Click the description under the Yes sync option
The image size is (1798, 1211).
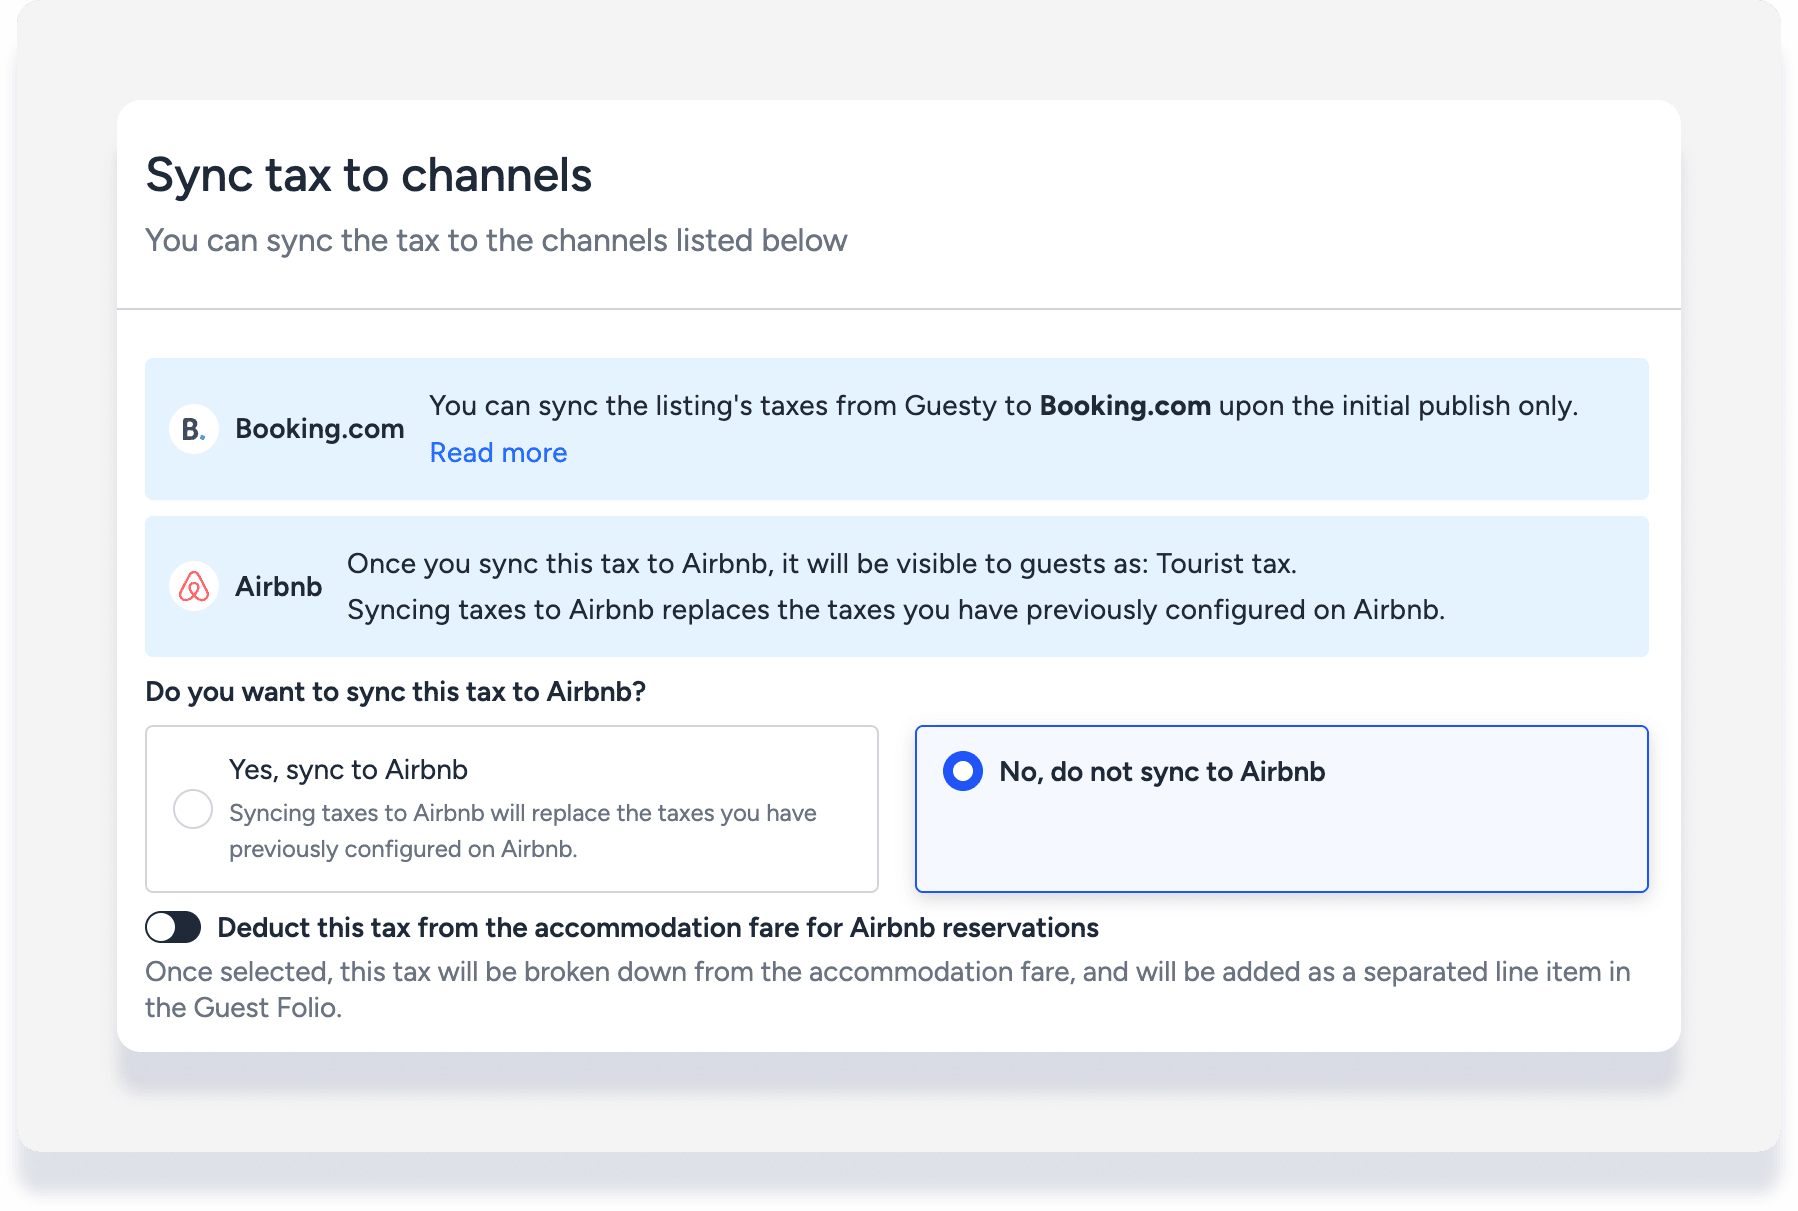tap(522, 831)
